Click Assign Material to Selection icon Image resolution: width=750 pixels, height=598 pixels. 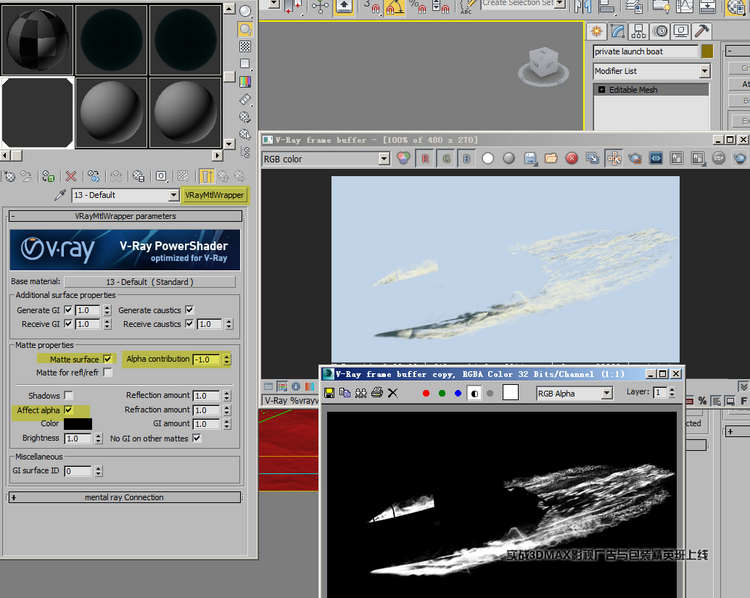tap(48, 176)
